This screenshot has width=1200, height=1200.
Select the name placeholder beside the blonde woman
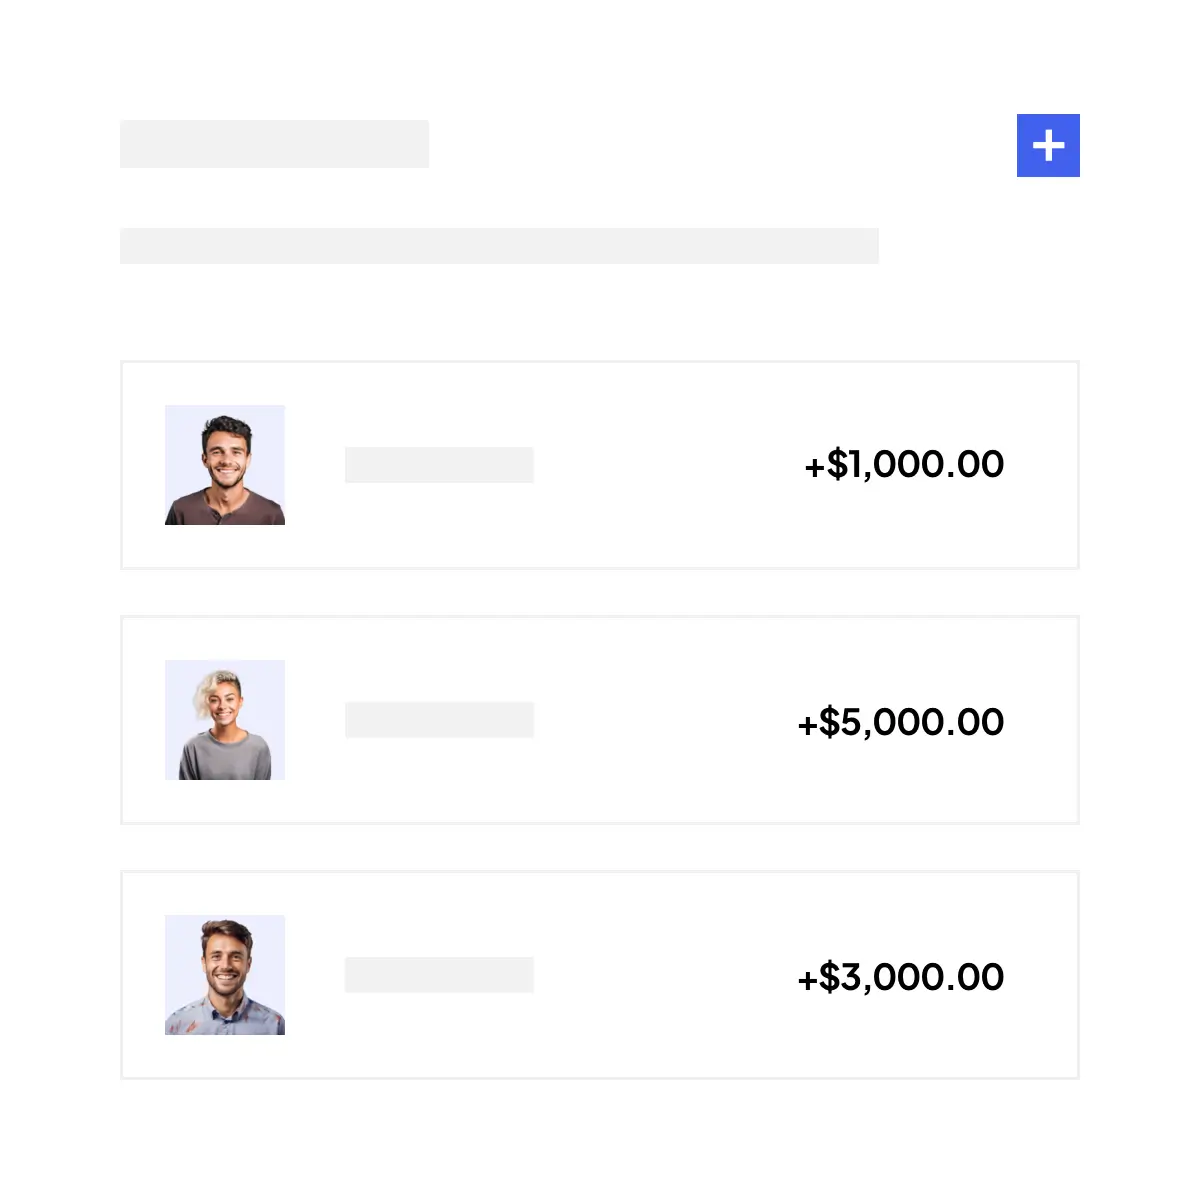(439, 720)
